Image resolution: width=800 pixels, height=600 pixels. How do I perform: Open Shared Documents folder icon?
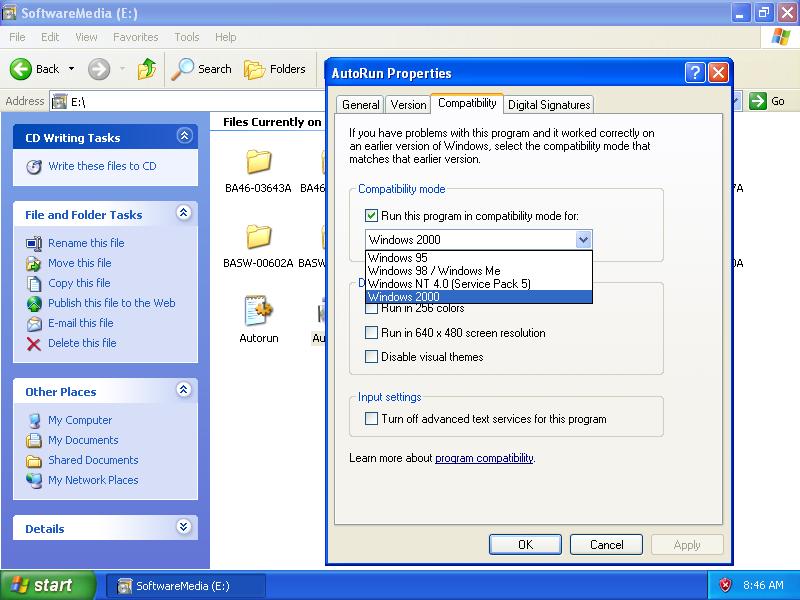click(34, 461)
